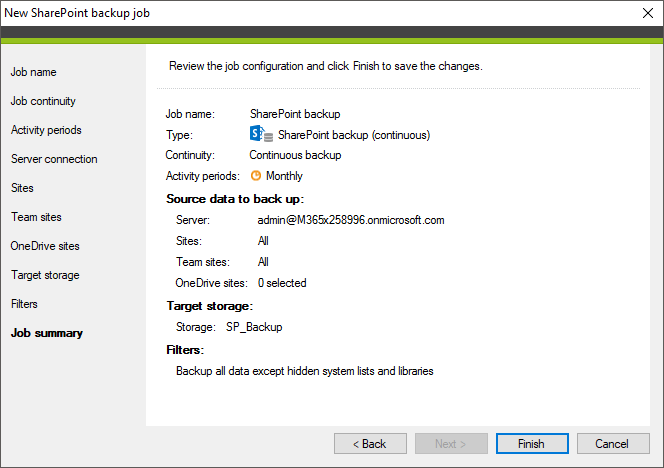Open the Server connection step

[x=54, y=159]
